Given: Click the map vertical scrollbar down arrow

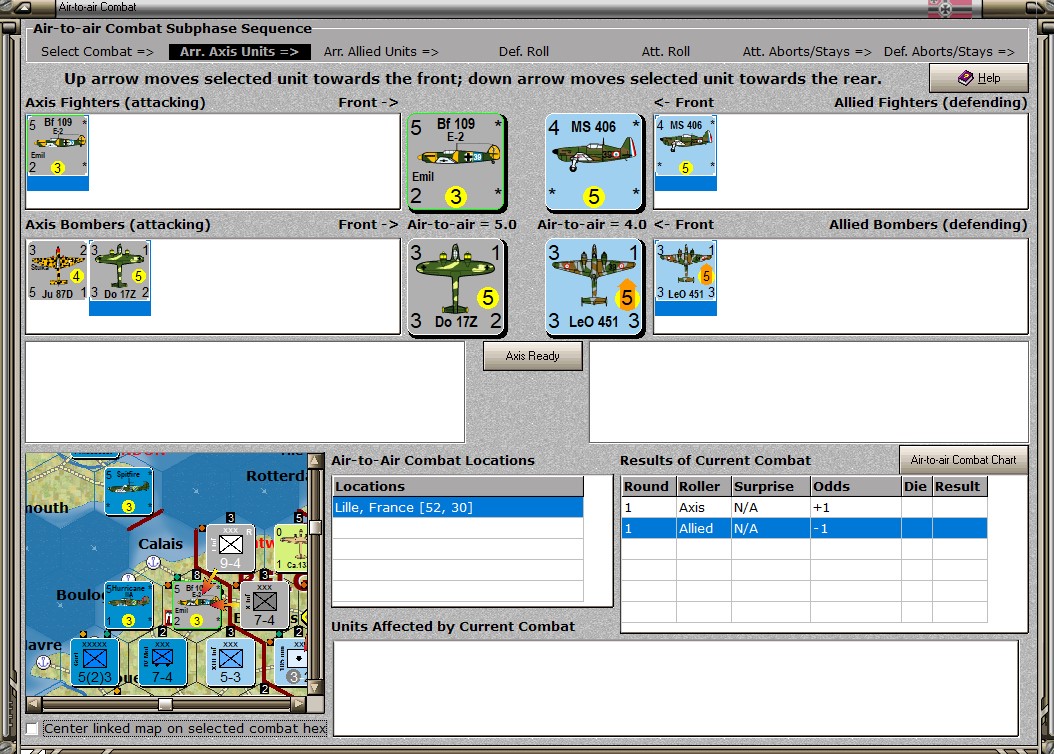Looking at the screenshot, I should pos(315,687).
